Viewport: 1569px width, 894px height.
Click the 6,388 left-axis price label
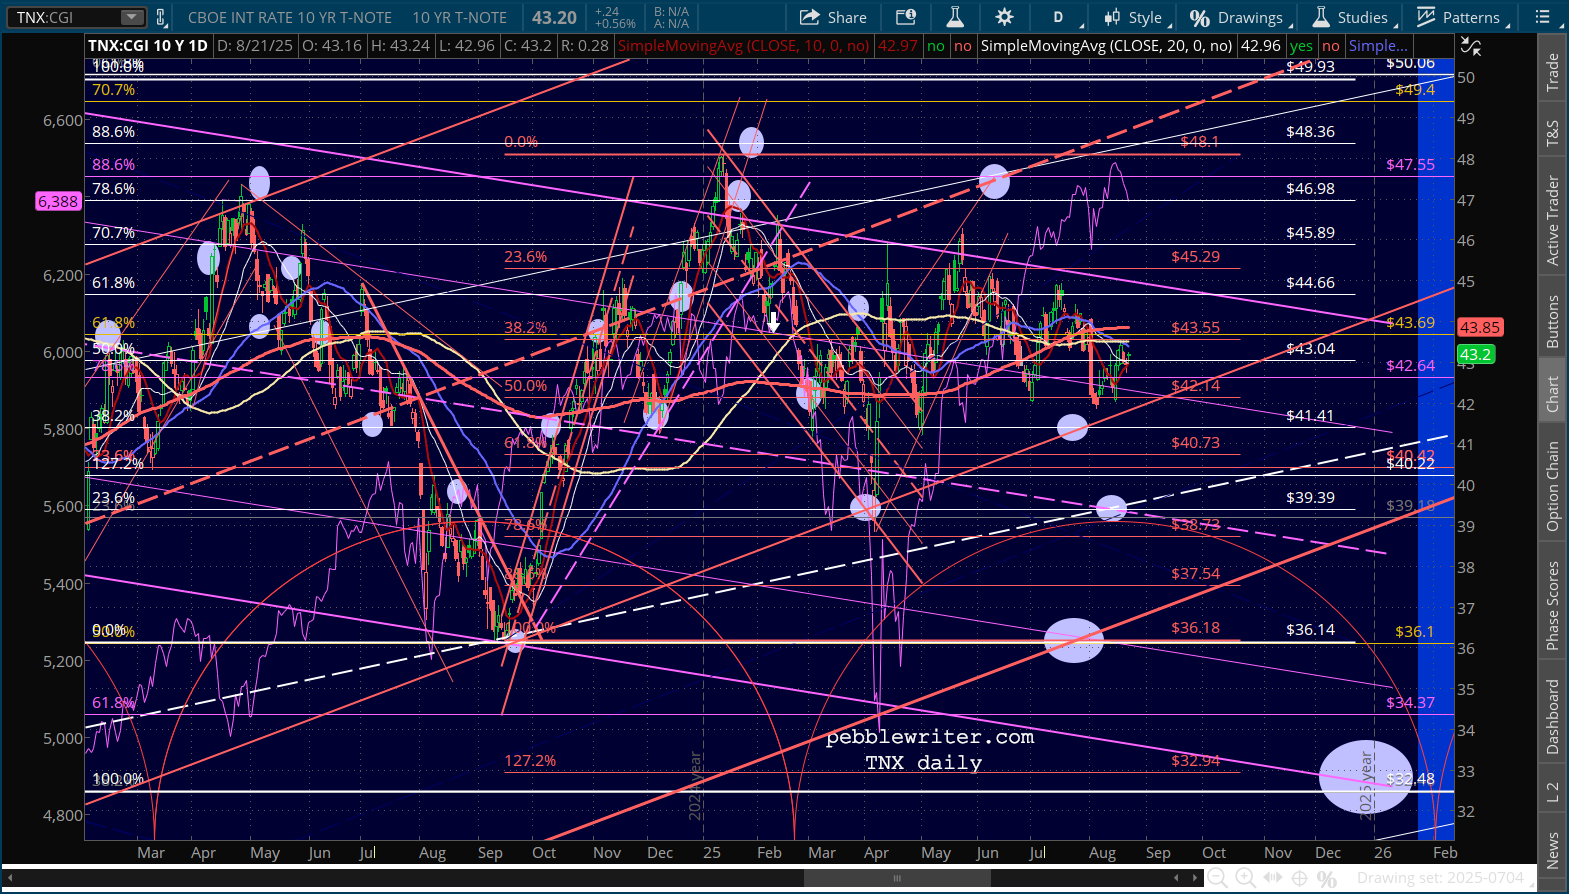(58, 201)
